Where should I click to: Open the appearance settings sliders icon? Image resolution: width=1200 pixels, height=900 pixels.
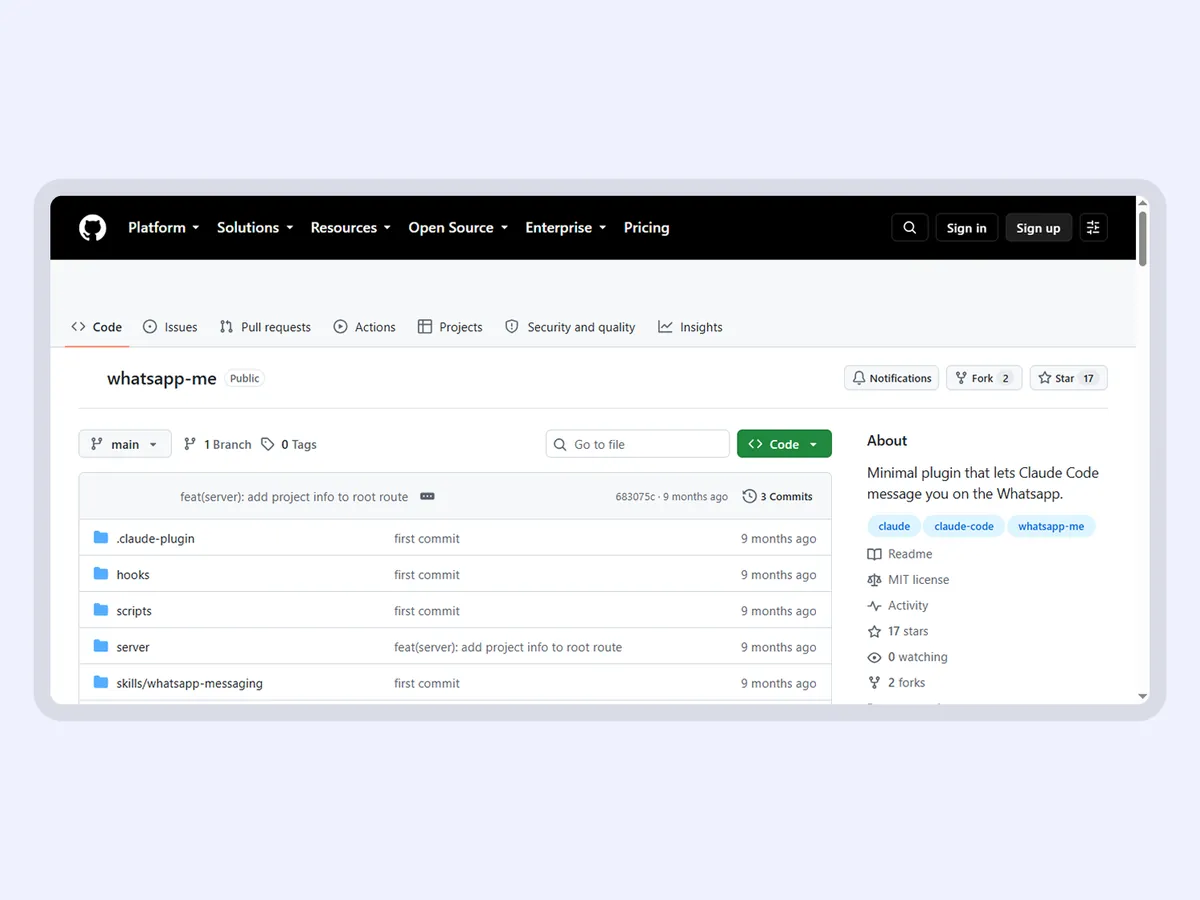1093,228
